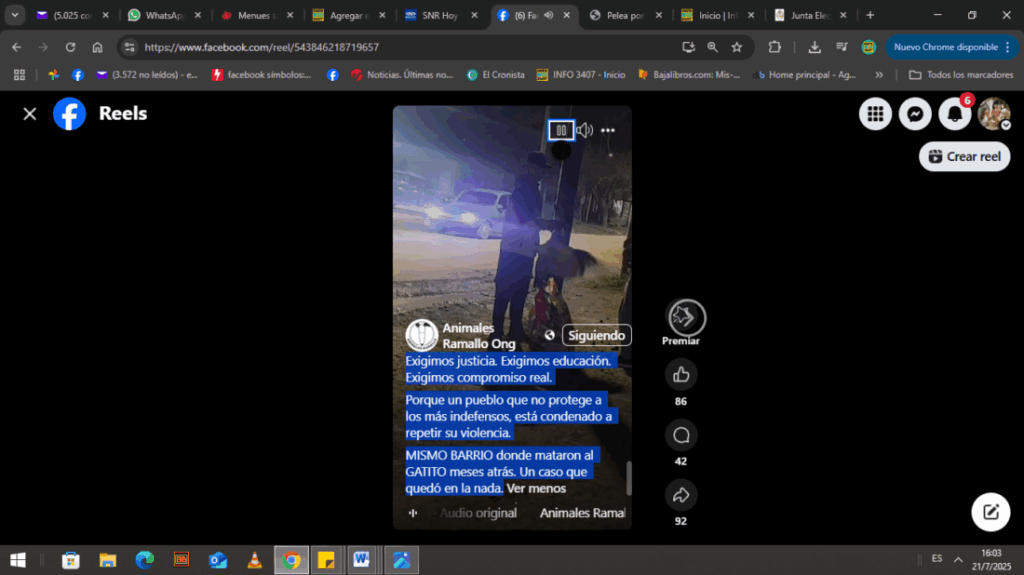1024x575 pixels.
Task: Open the reel's three-dot options menu
Action: click(608, 130)
